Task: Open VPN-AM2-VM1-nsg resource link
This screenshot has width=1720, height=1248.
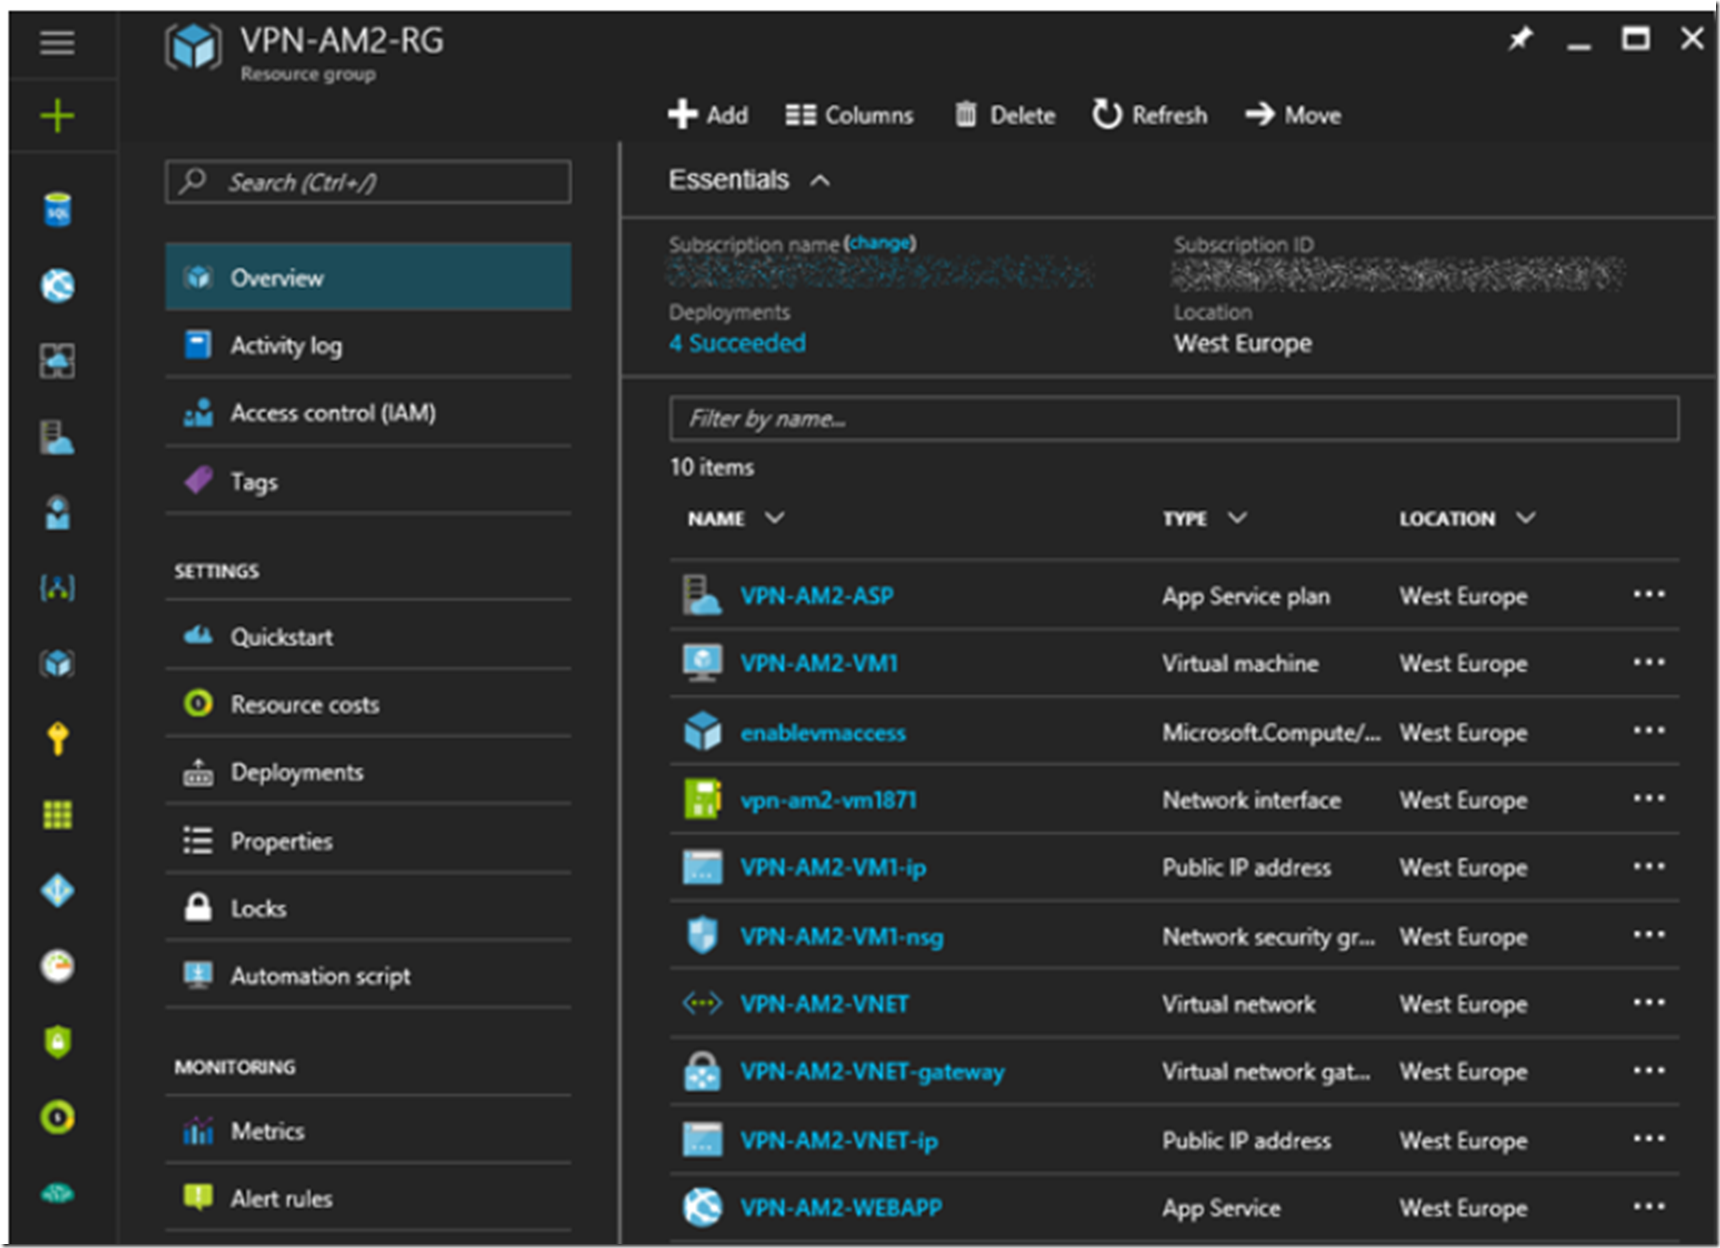Action: (x=841, y=937)
